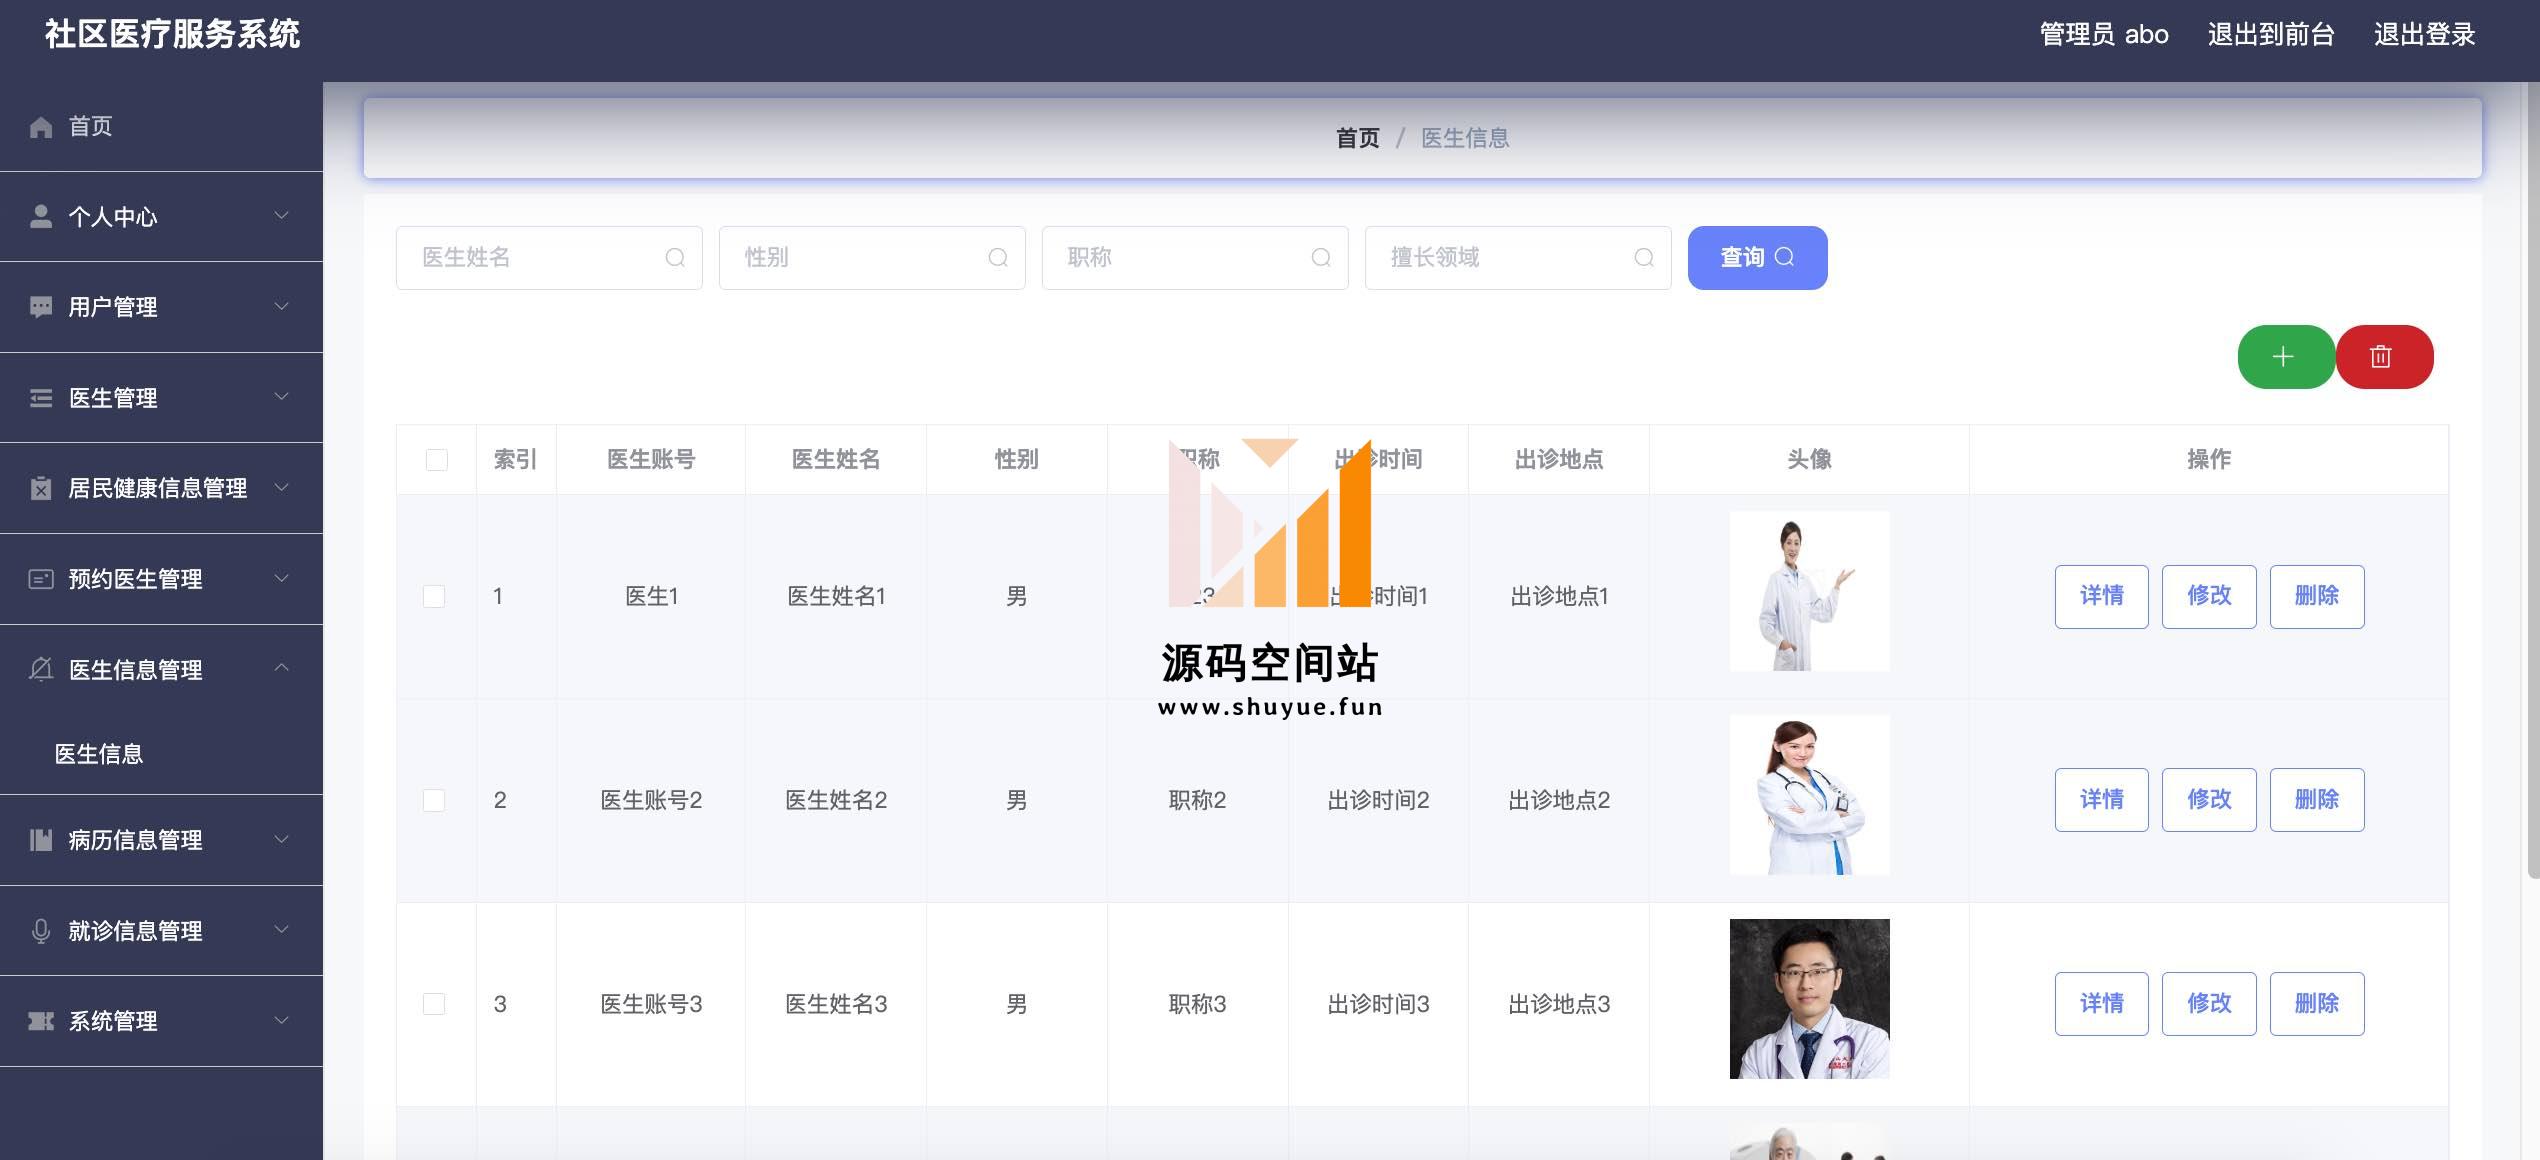Click the search icon in 医生姓名 field
The image size is (2540, 1160).
(x=675, y=258)
